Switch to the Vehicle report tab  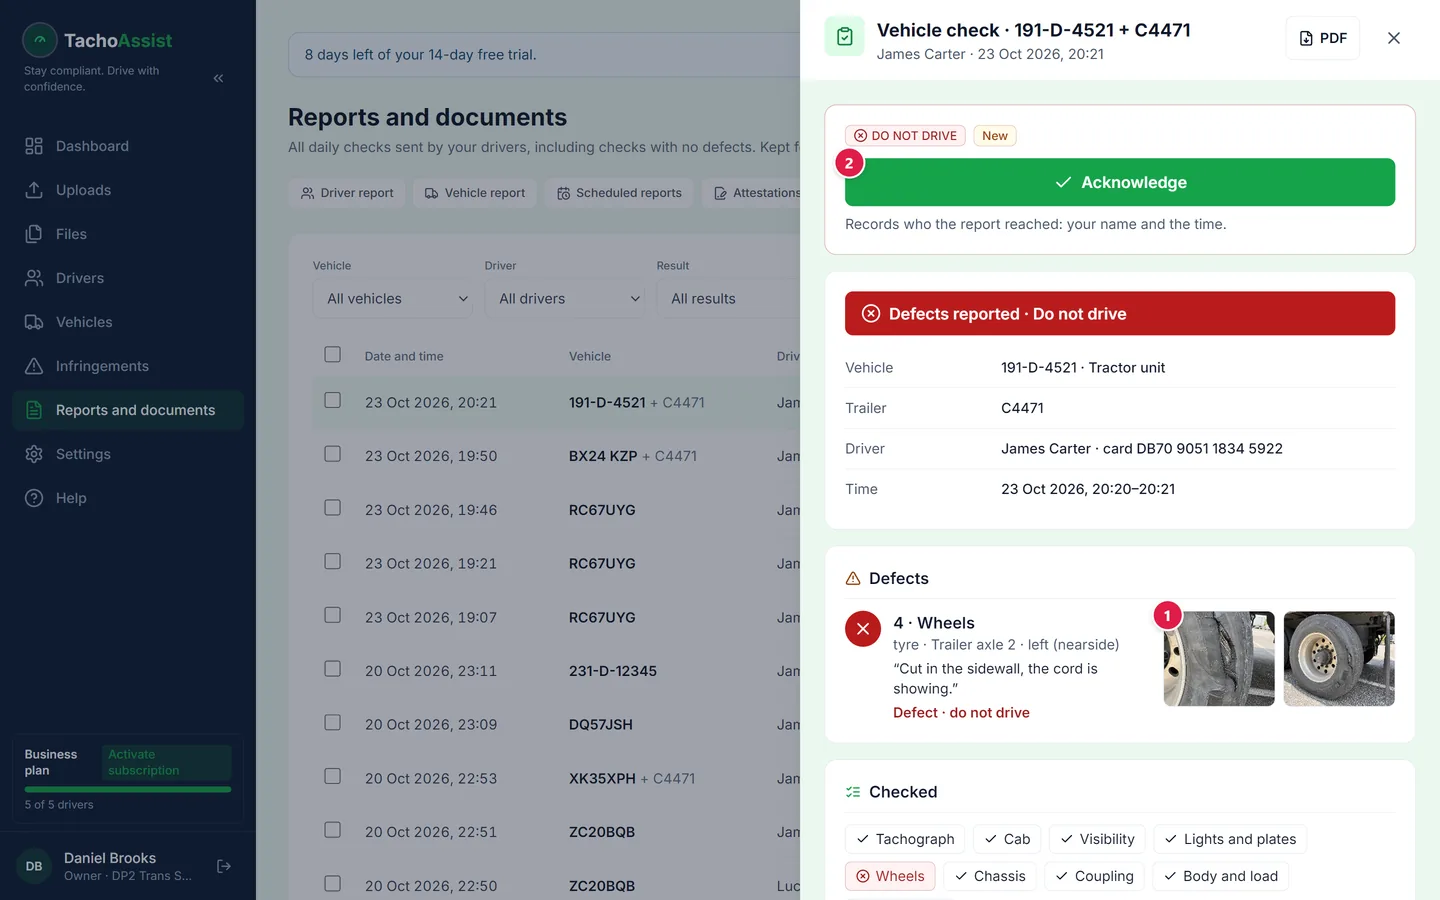click(475, 193)
